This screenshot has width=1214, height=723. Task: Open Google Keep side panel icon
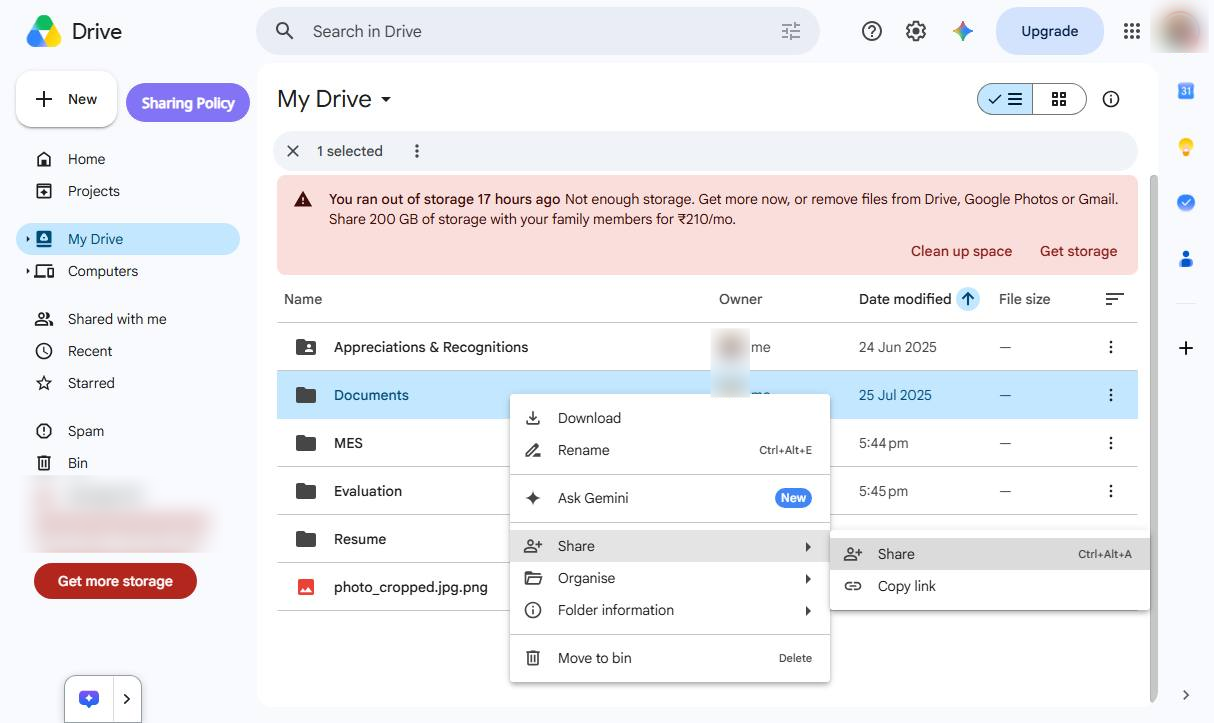pyautogui.click(x=1186, y=147)
